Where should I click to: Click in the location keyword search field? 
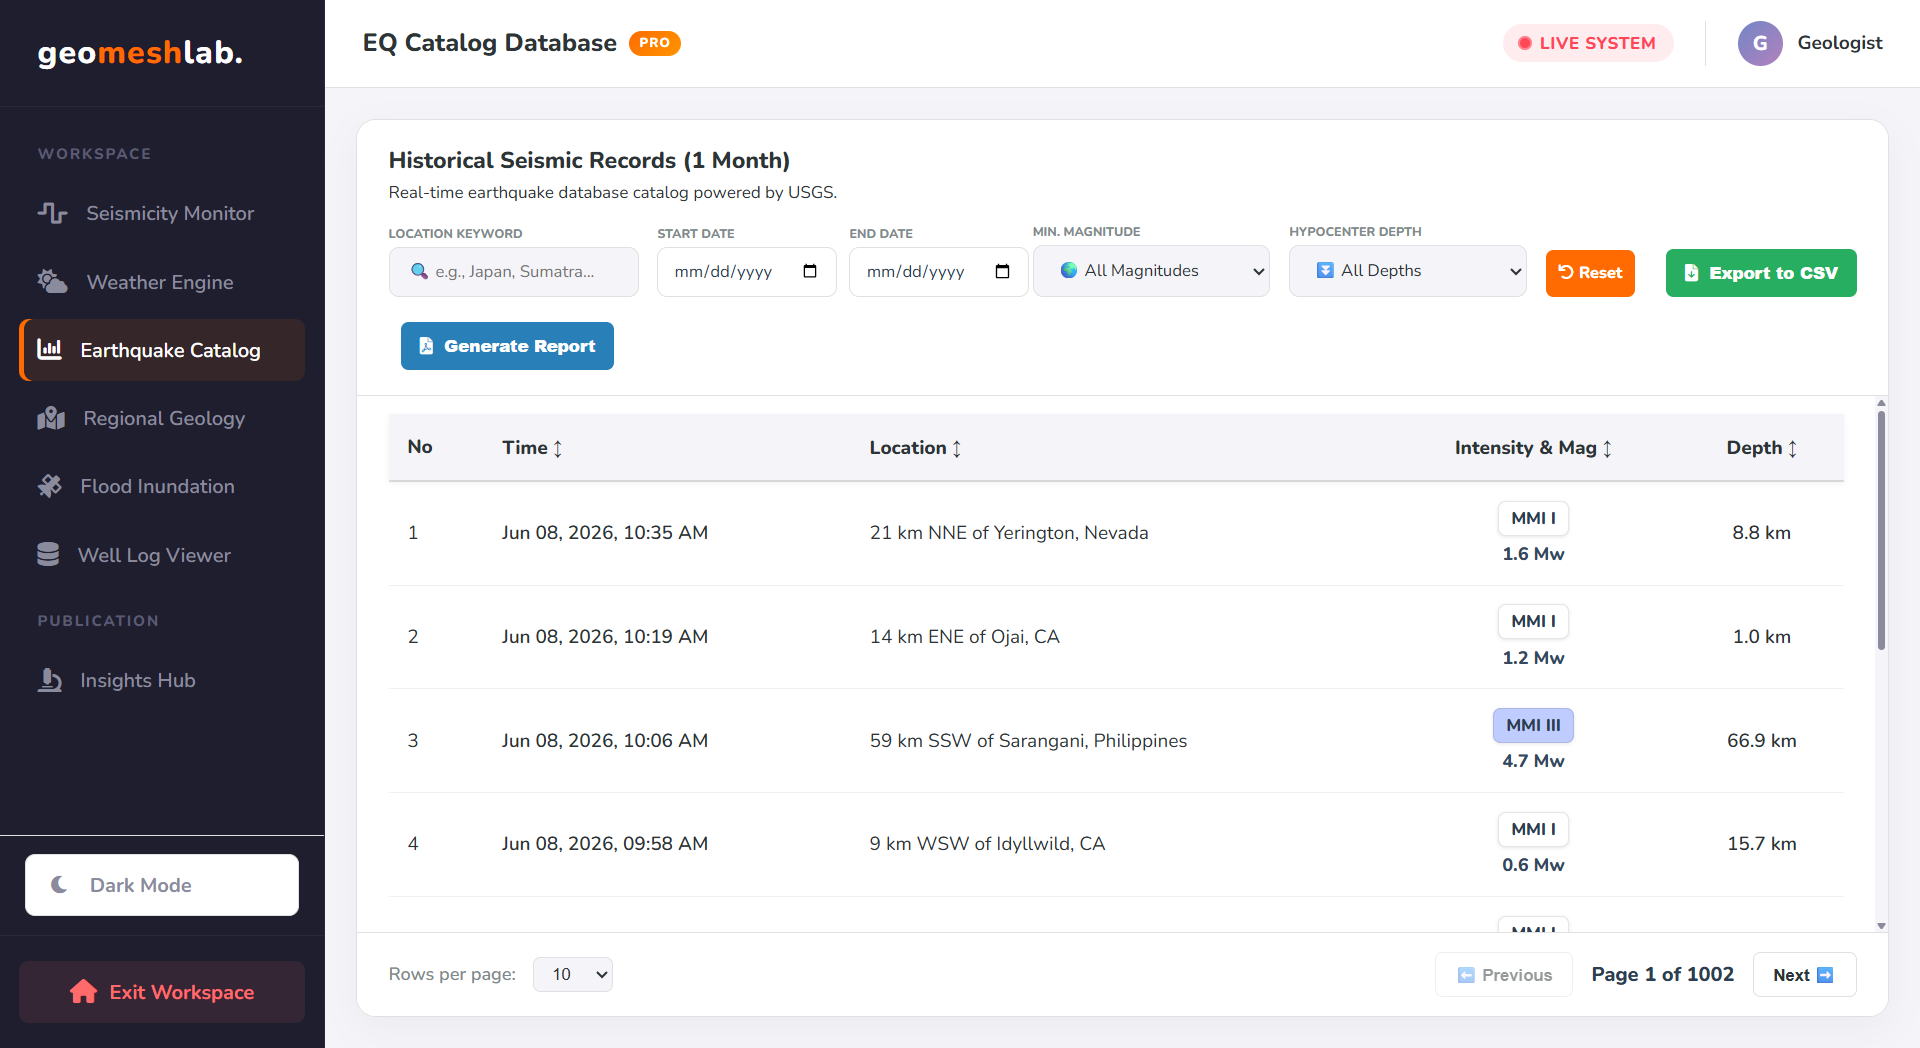pos(514,272)
